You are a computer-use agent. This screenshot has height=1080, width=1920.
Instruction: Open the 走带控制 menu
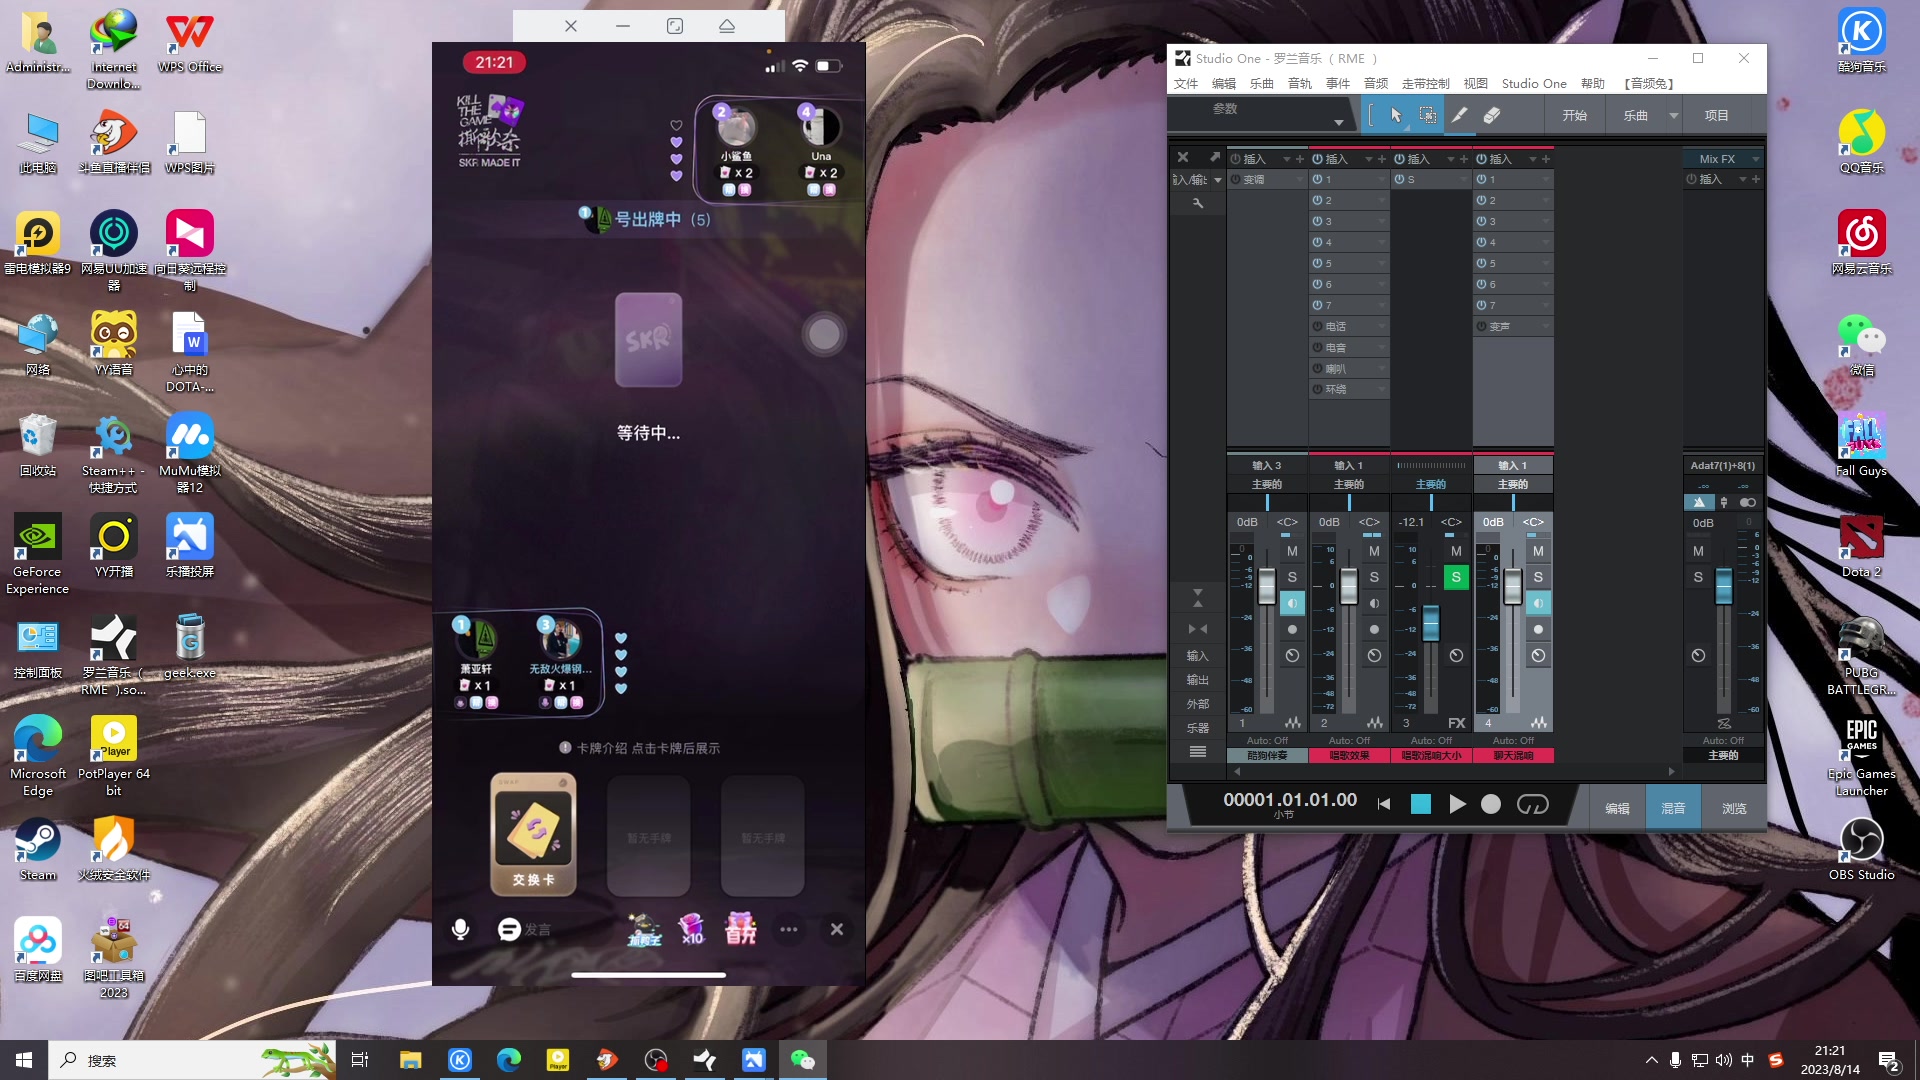[1425, 84]
